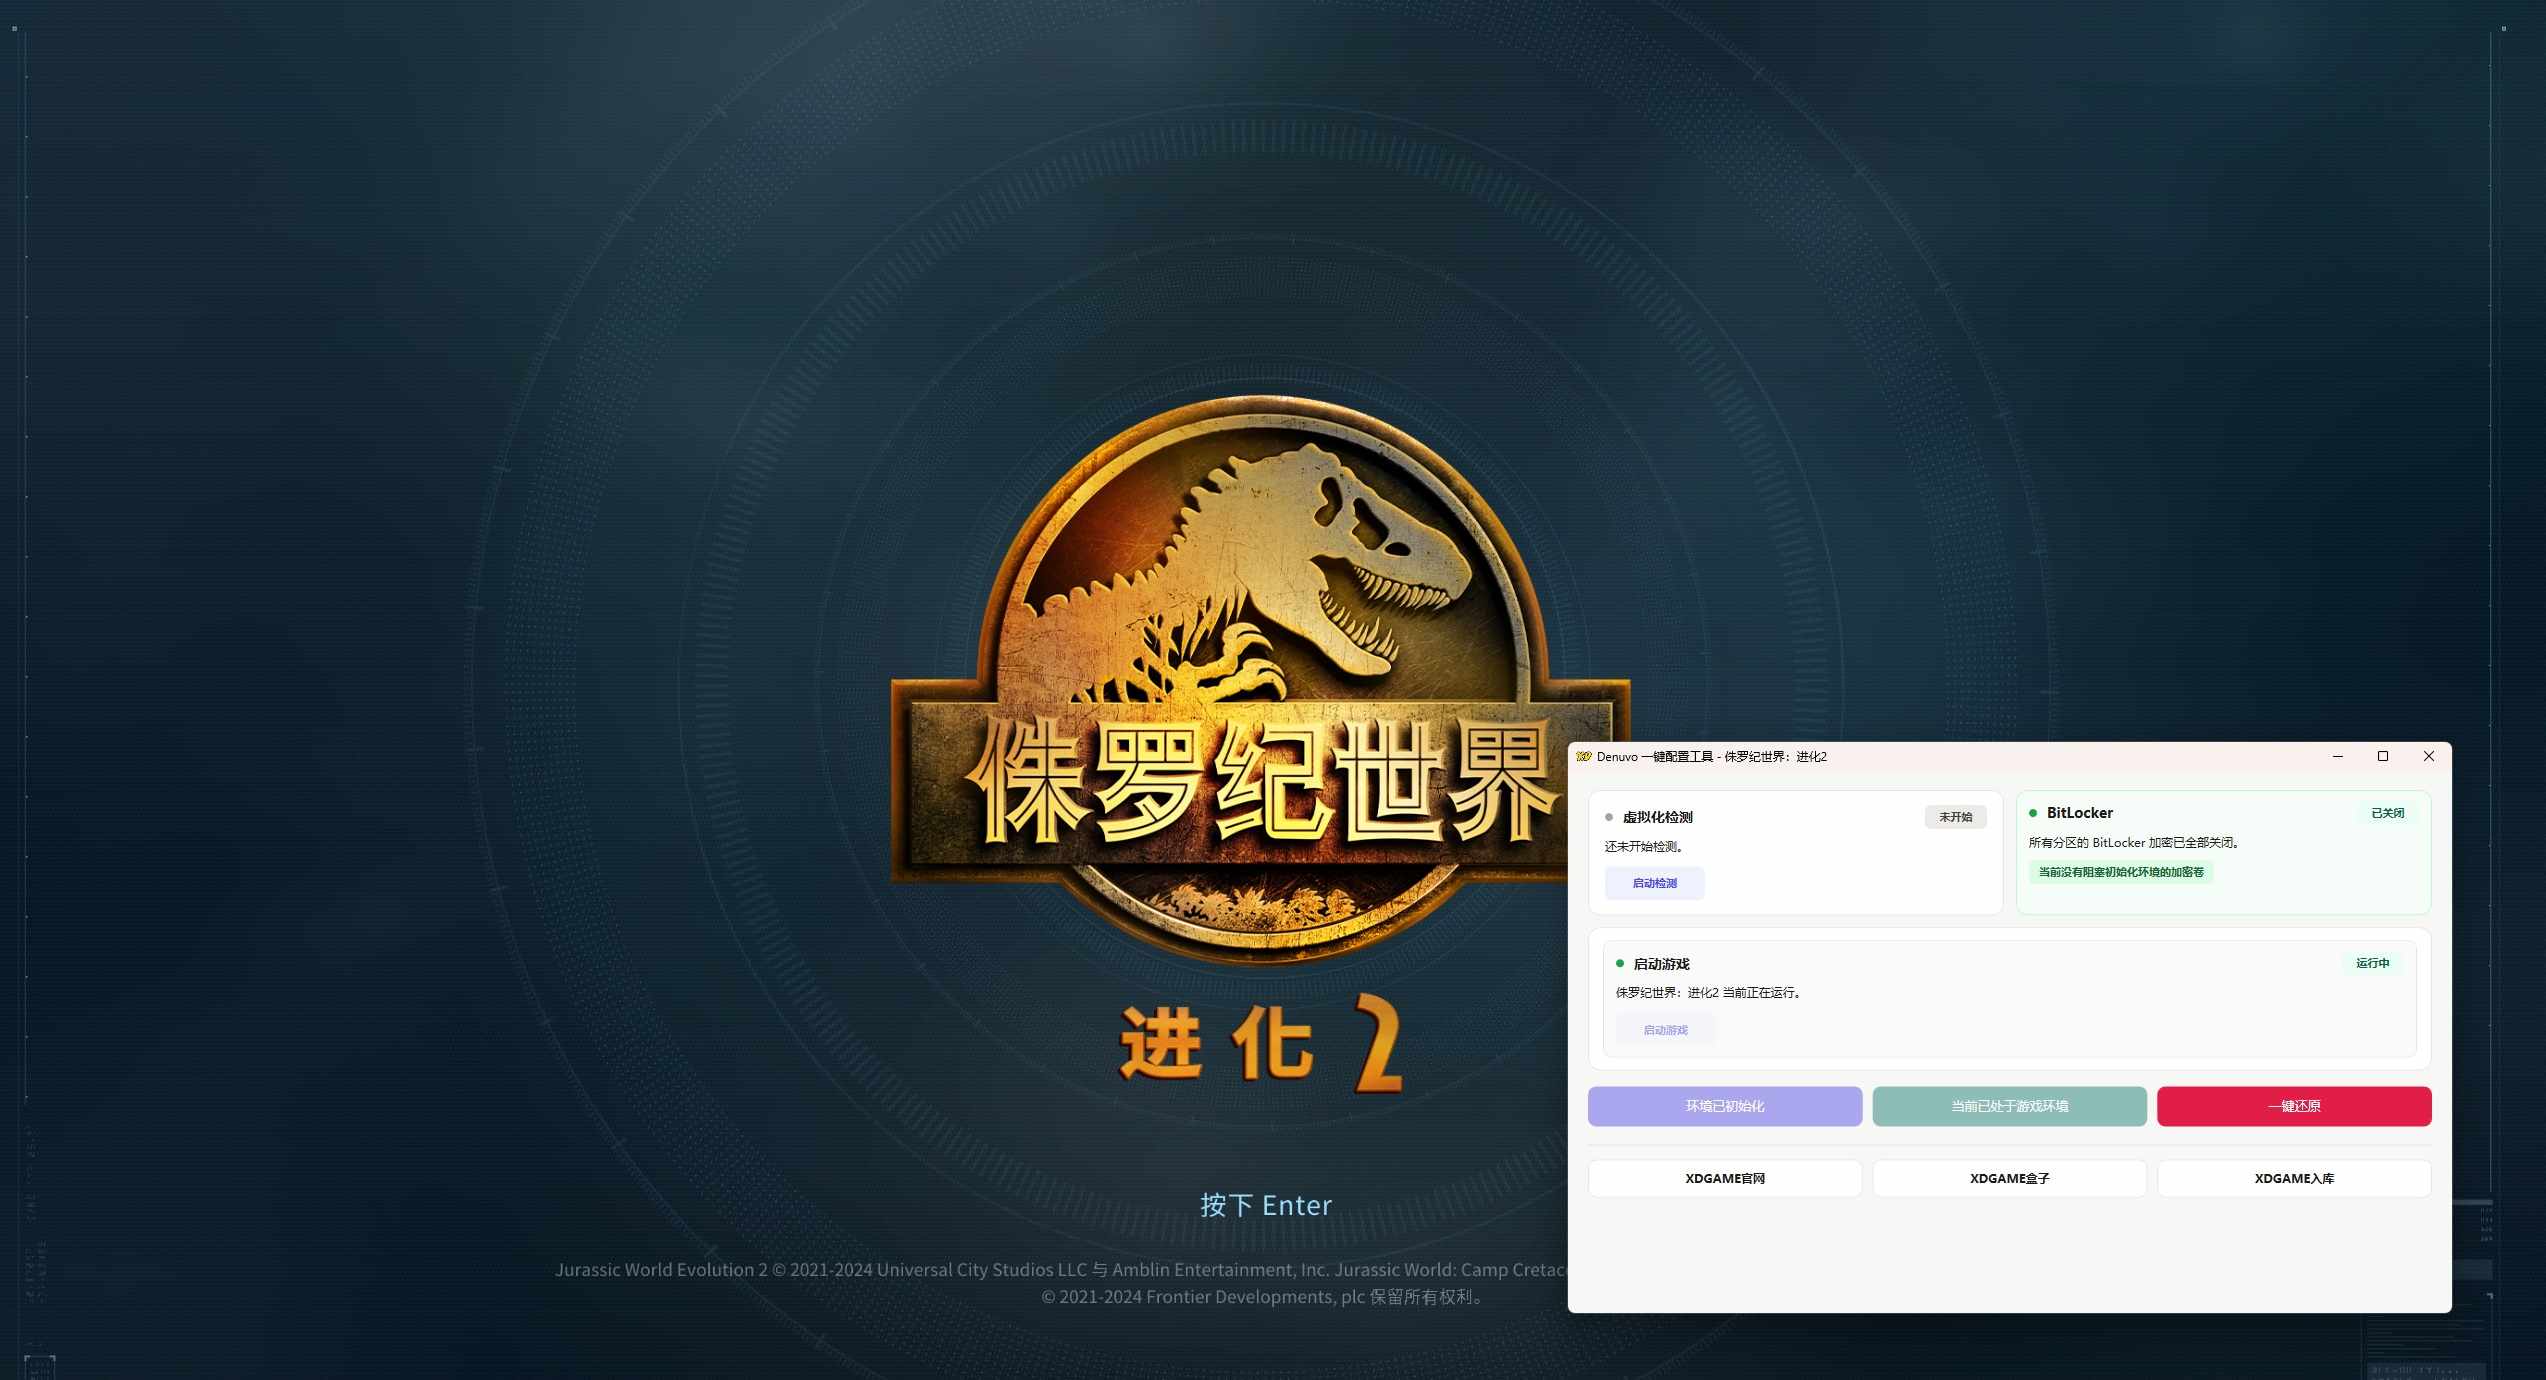2546x1380 pixels.
Task: Click the 运行中 badge in the 启动游戏 panel
Action: pos(2374,963)
